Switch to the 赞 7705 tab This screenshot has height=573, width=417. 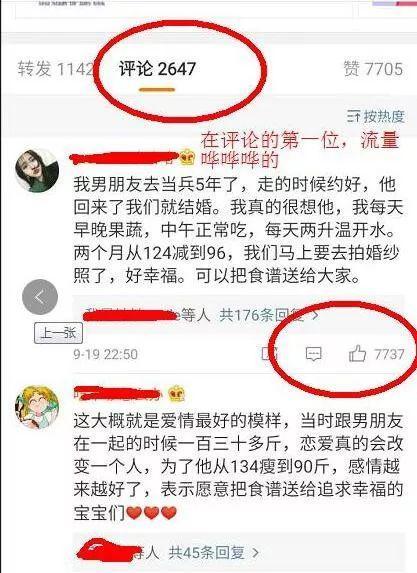point(373,69)
